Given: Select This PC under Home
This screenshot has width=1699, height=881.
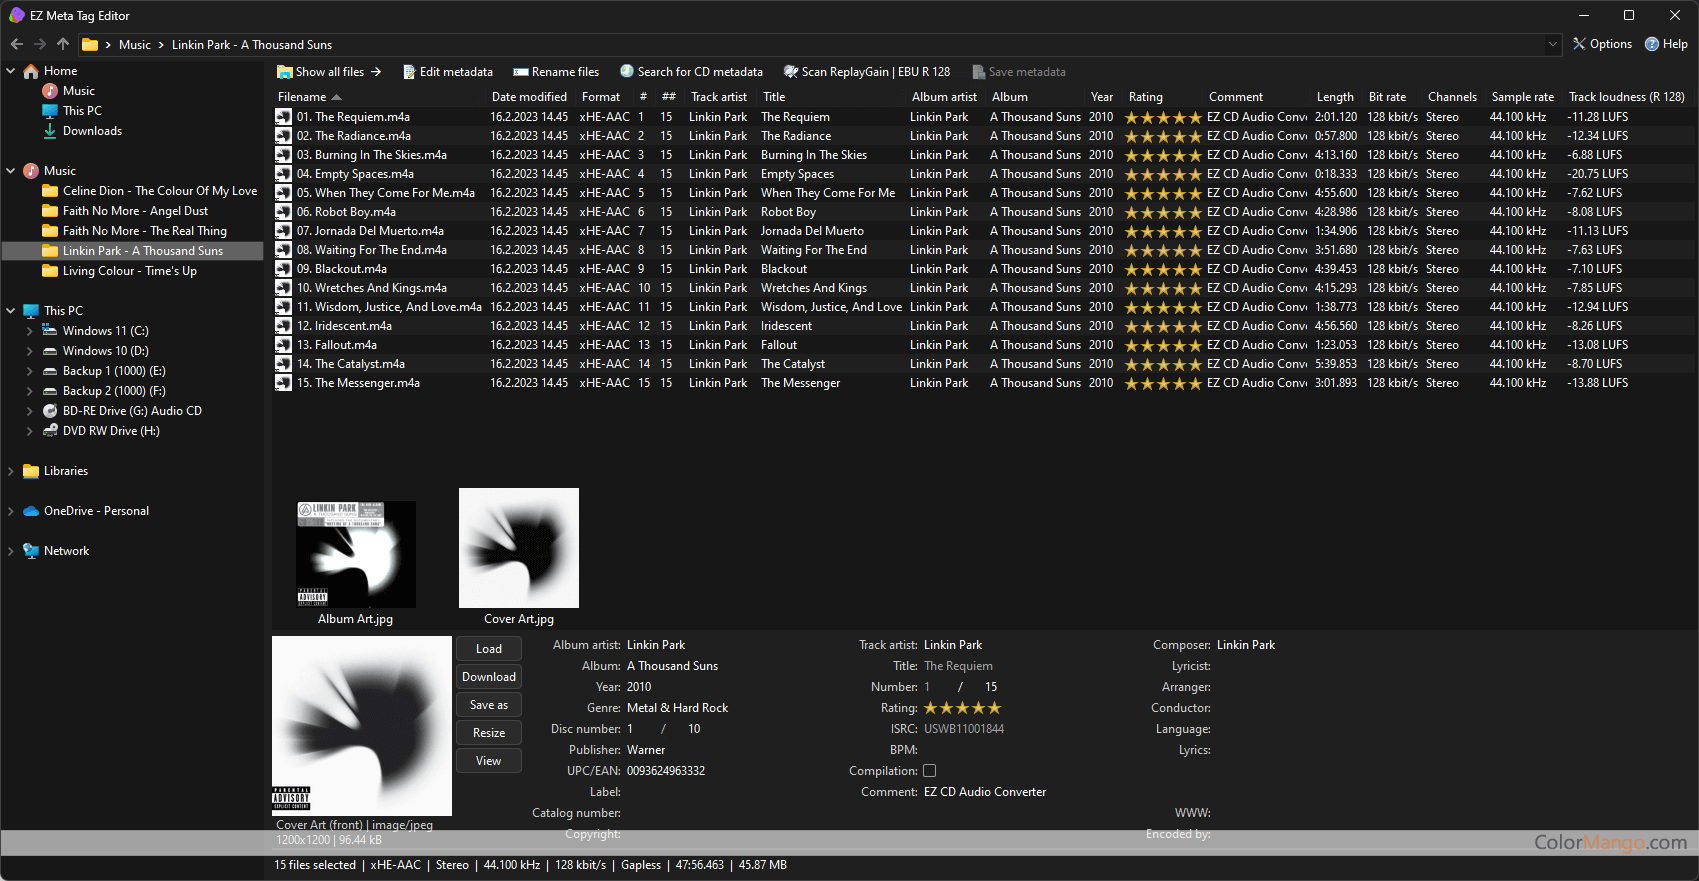Looking at the screenshot, I should tap(82, 111).
